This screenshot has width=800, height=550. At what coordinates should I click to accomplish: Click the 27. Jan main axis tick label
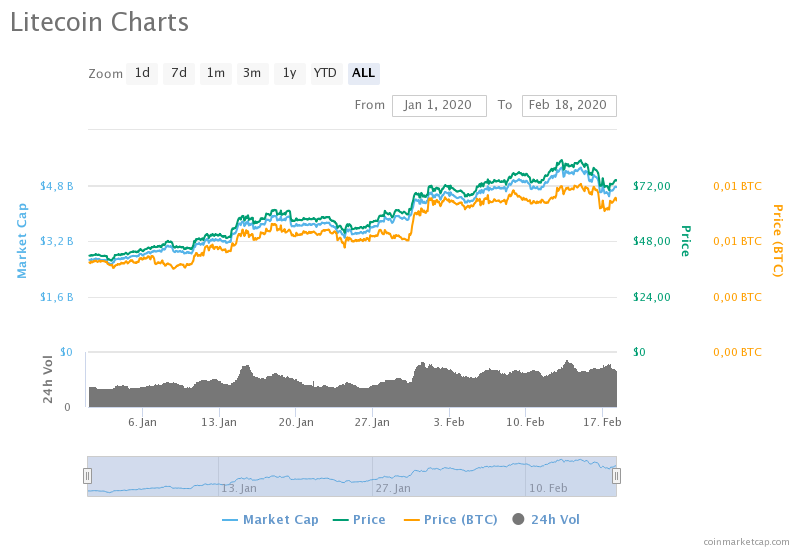[372, 422]
